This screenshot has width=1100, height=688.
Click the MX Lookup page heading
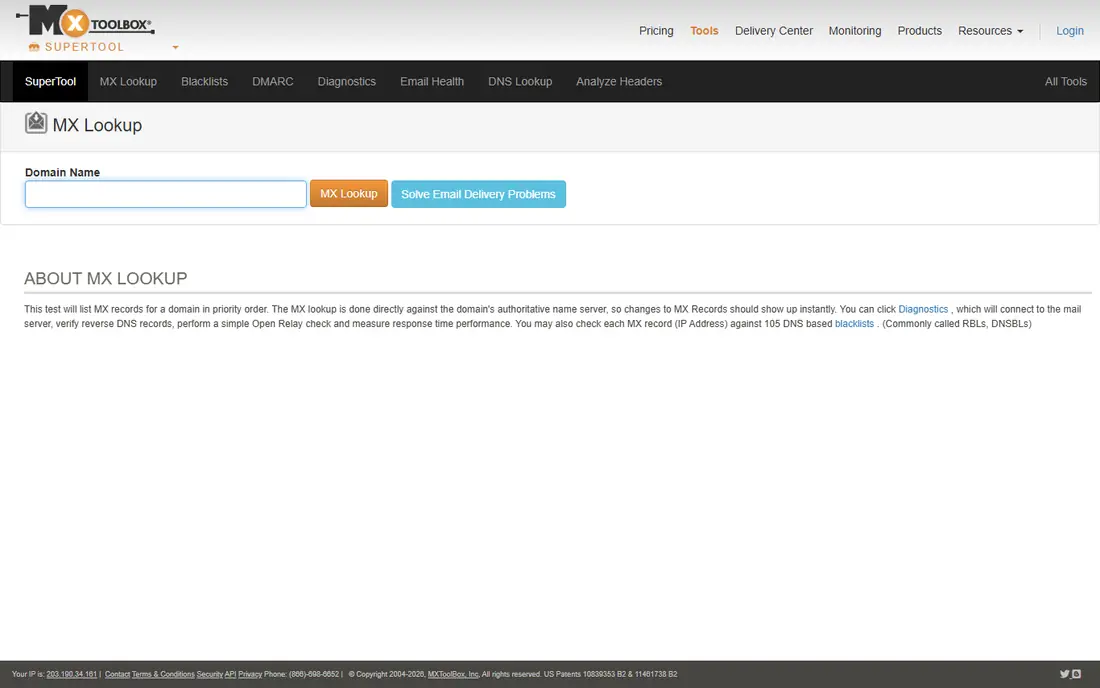click(x=98, y=125)
